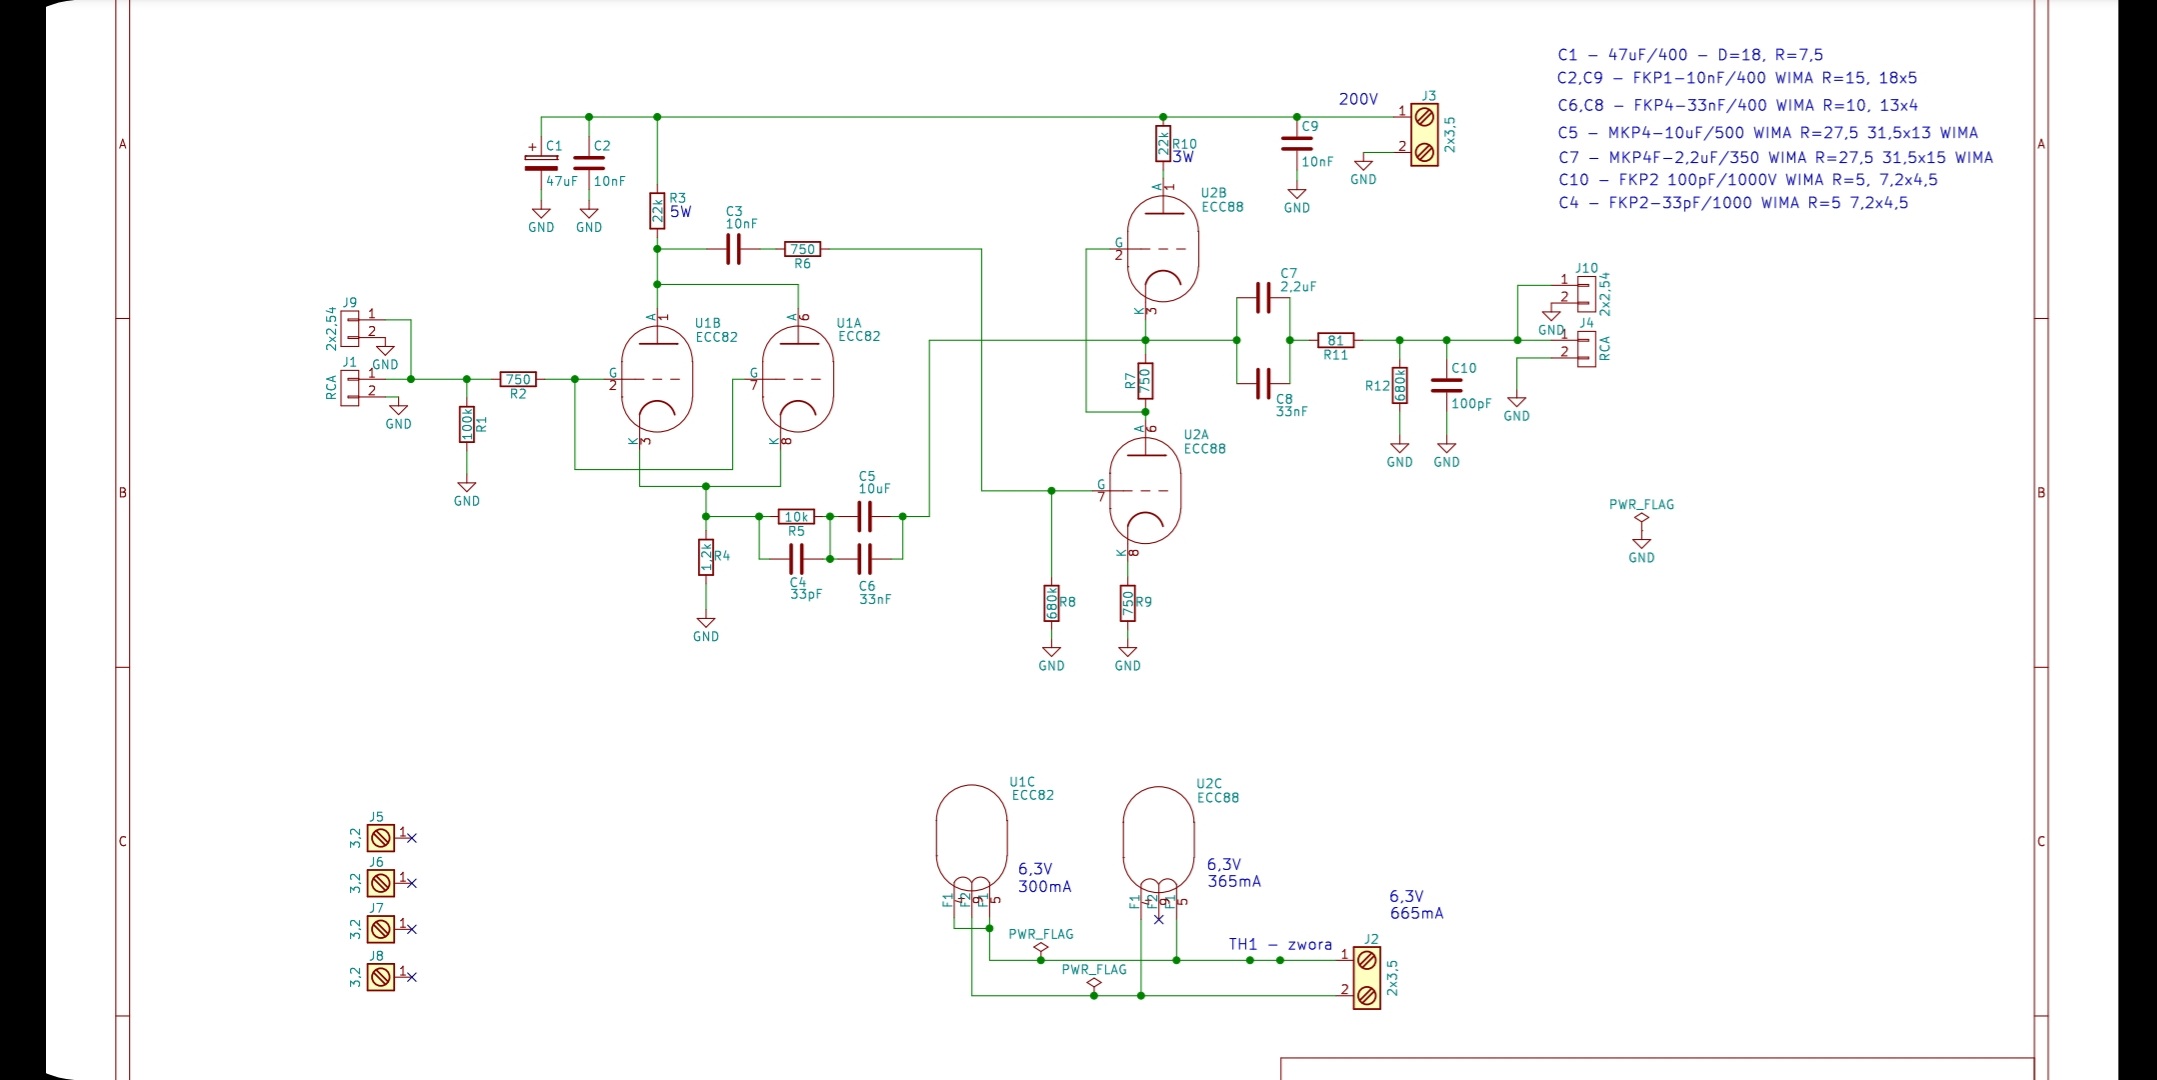Click the C3 10nF coupling capacitor

(x=733, y=249)
